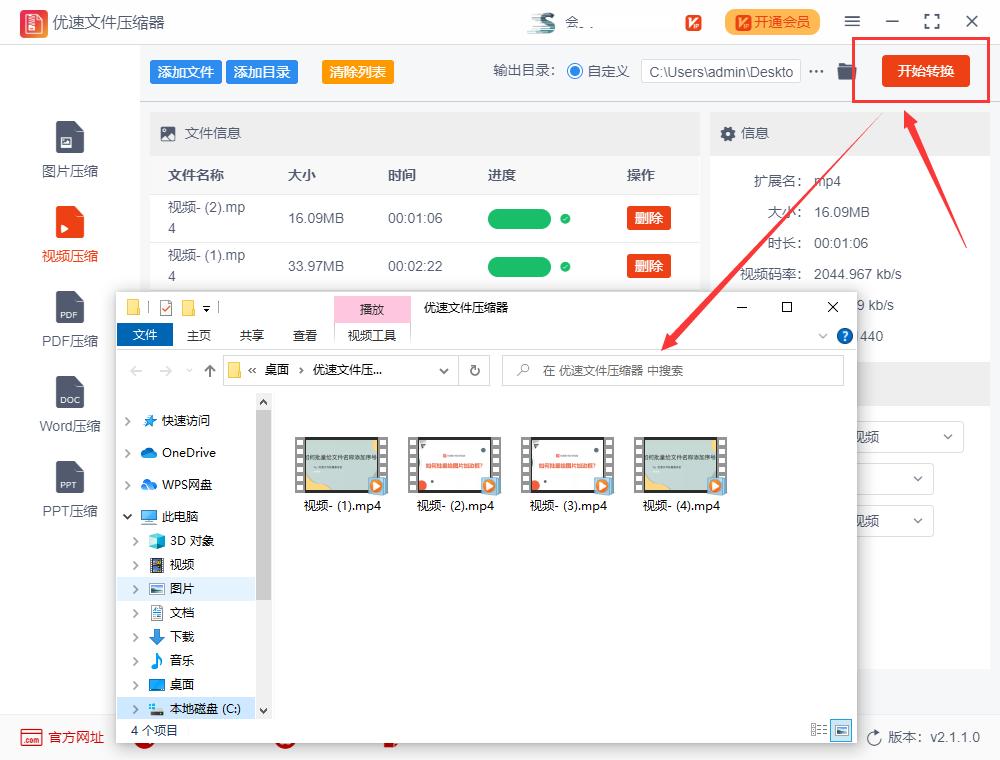Screen dimensions: 1000x760
Task: Click 清除列表 to clear the file list
Action: click(357, 71)
